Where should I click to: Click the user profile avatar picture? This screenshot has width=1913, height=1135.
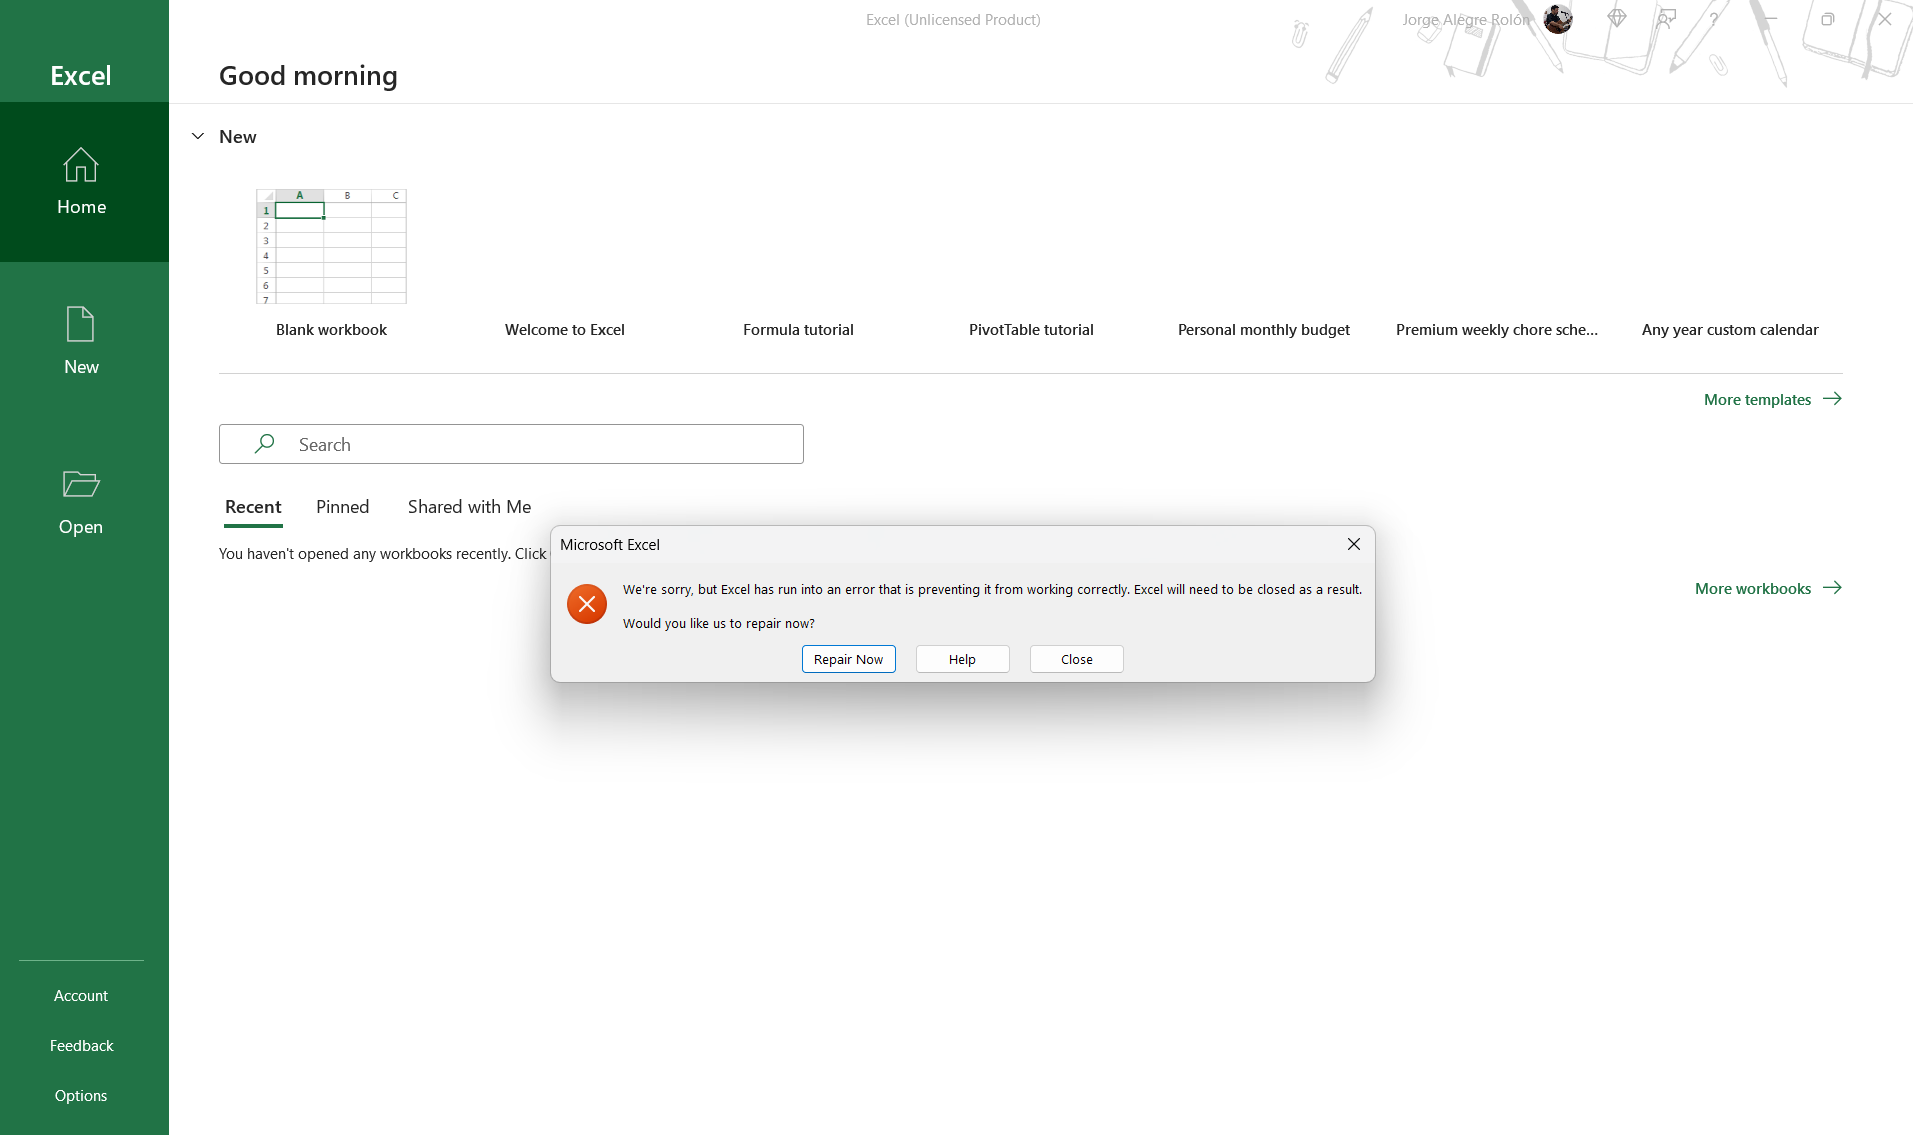(x=1557, y=19)
